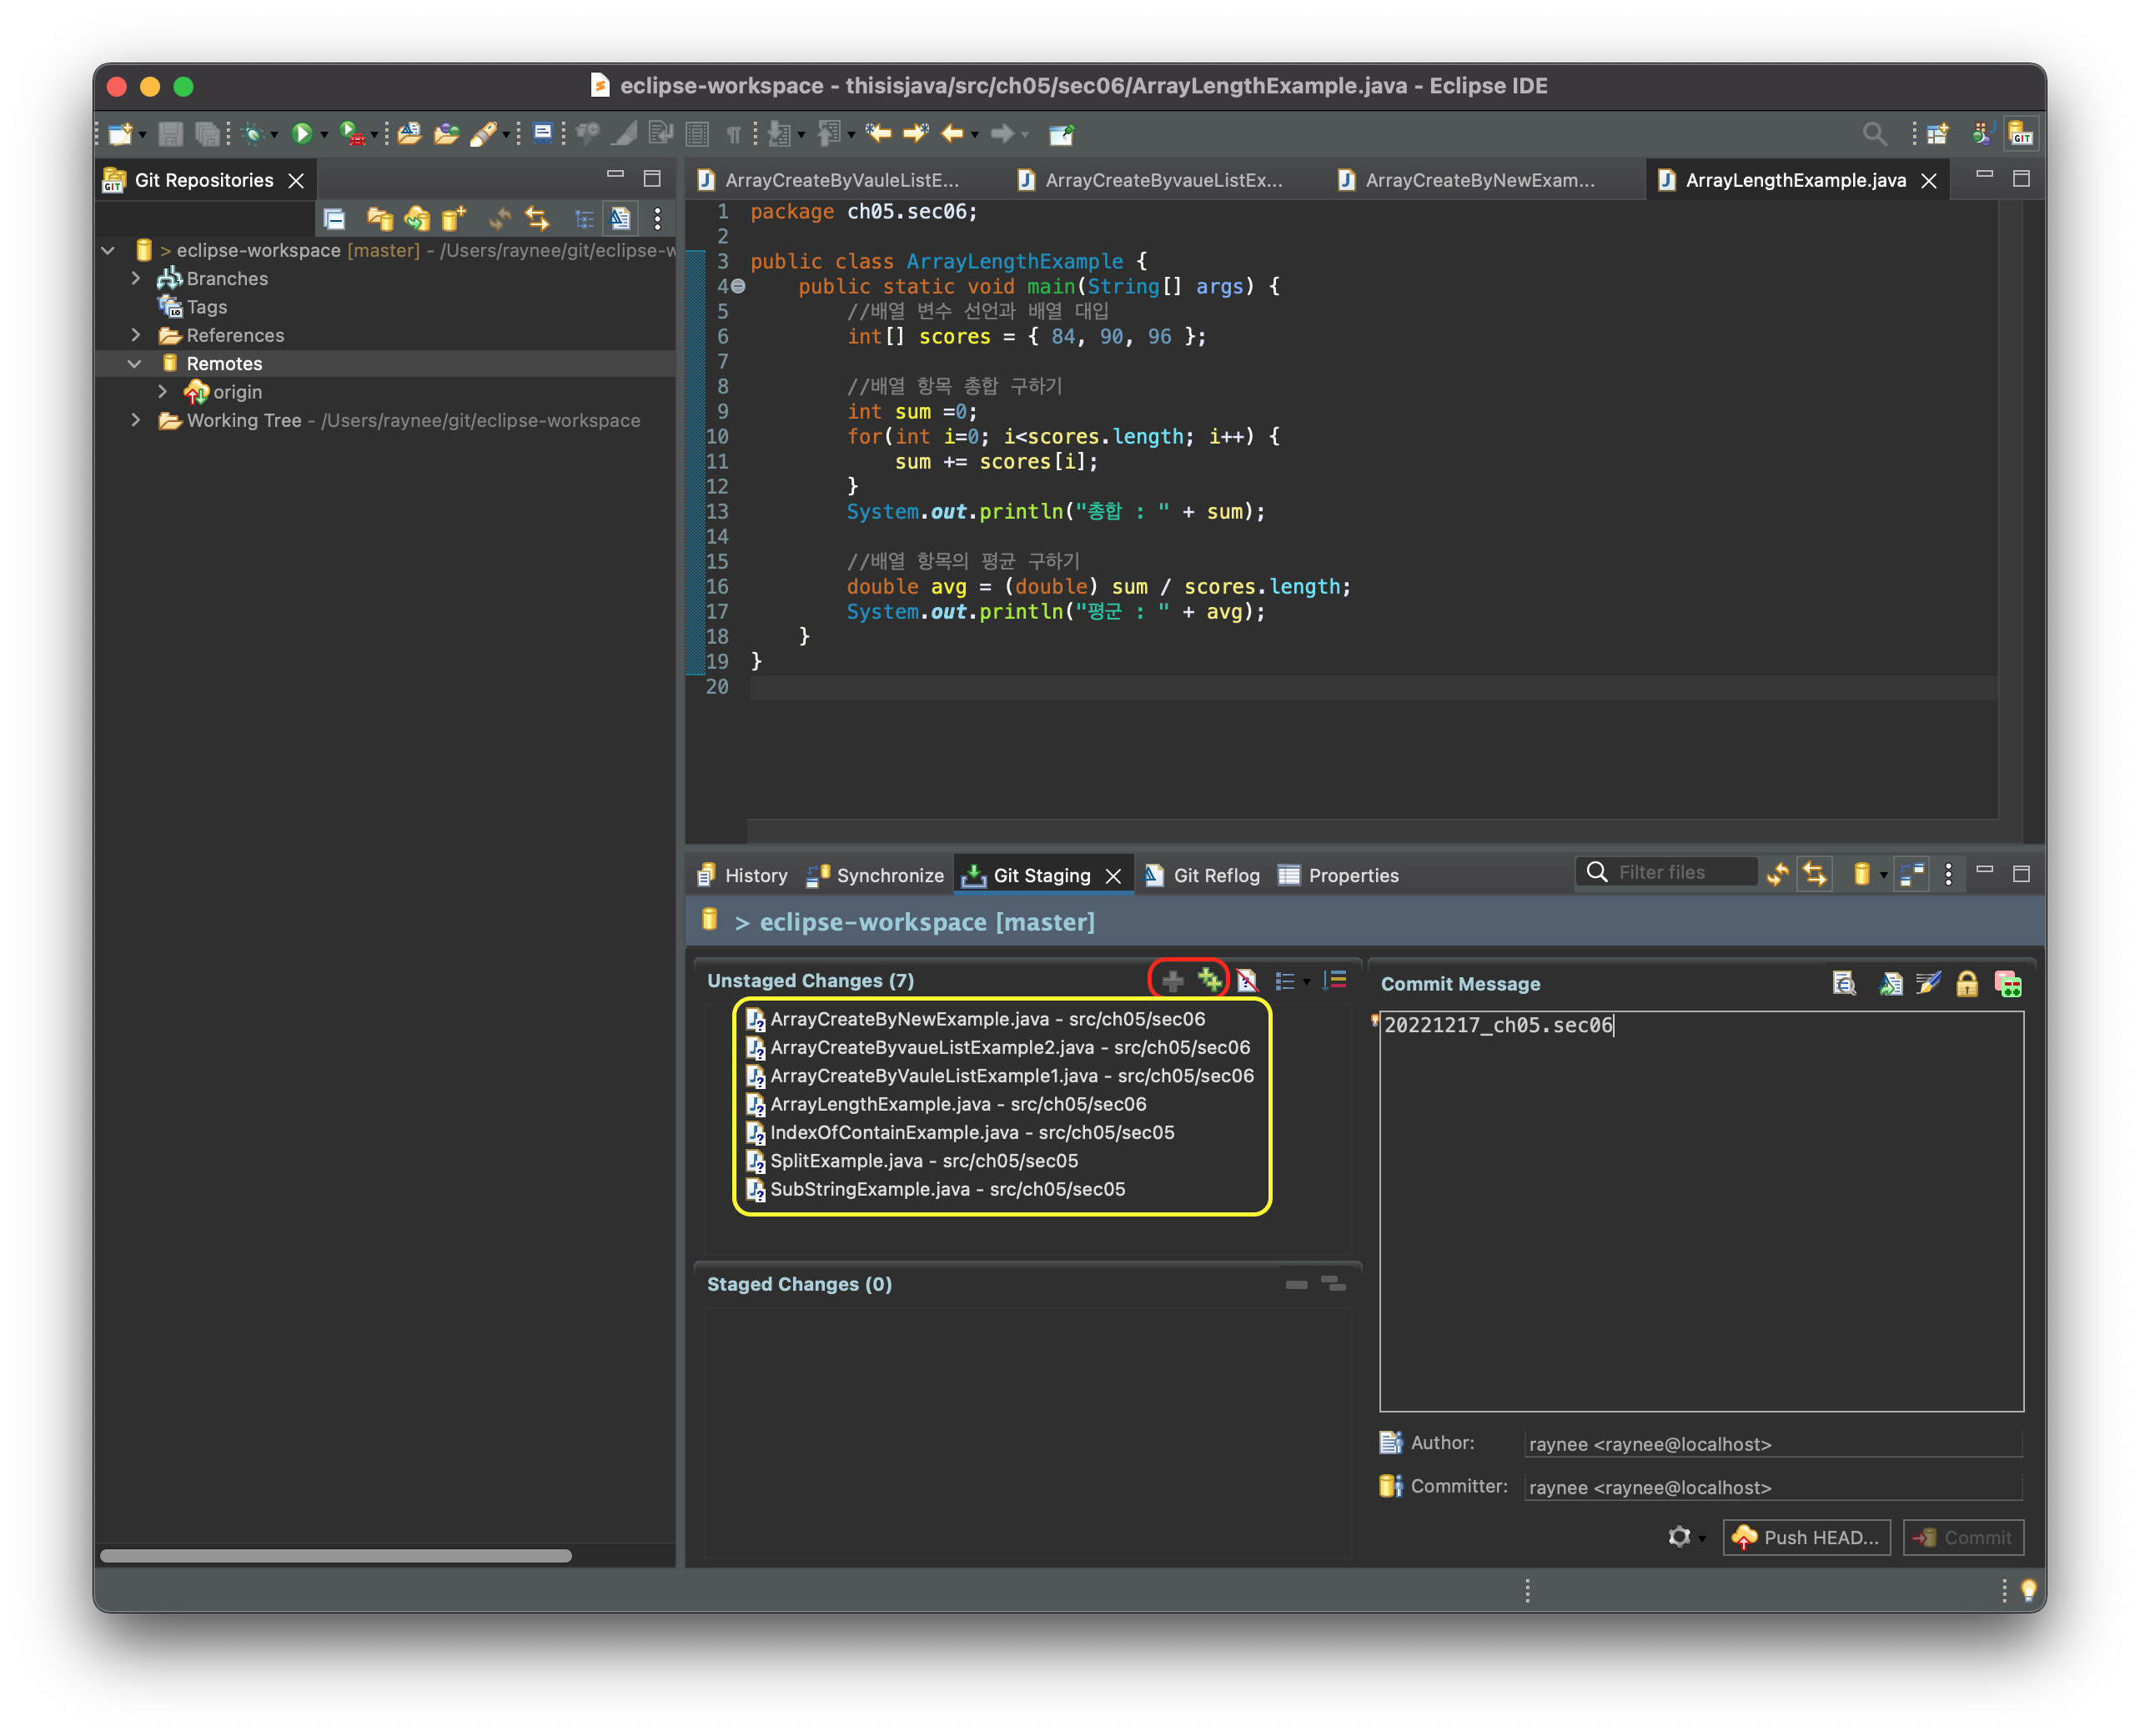Open Git perspective icon at top right
The width and height of the screenshot is (2140, 1736).
[x=2021, y=133]
